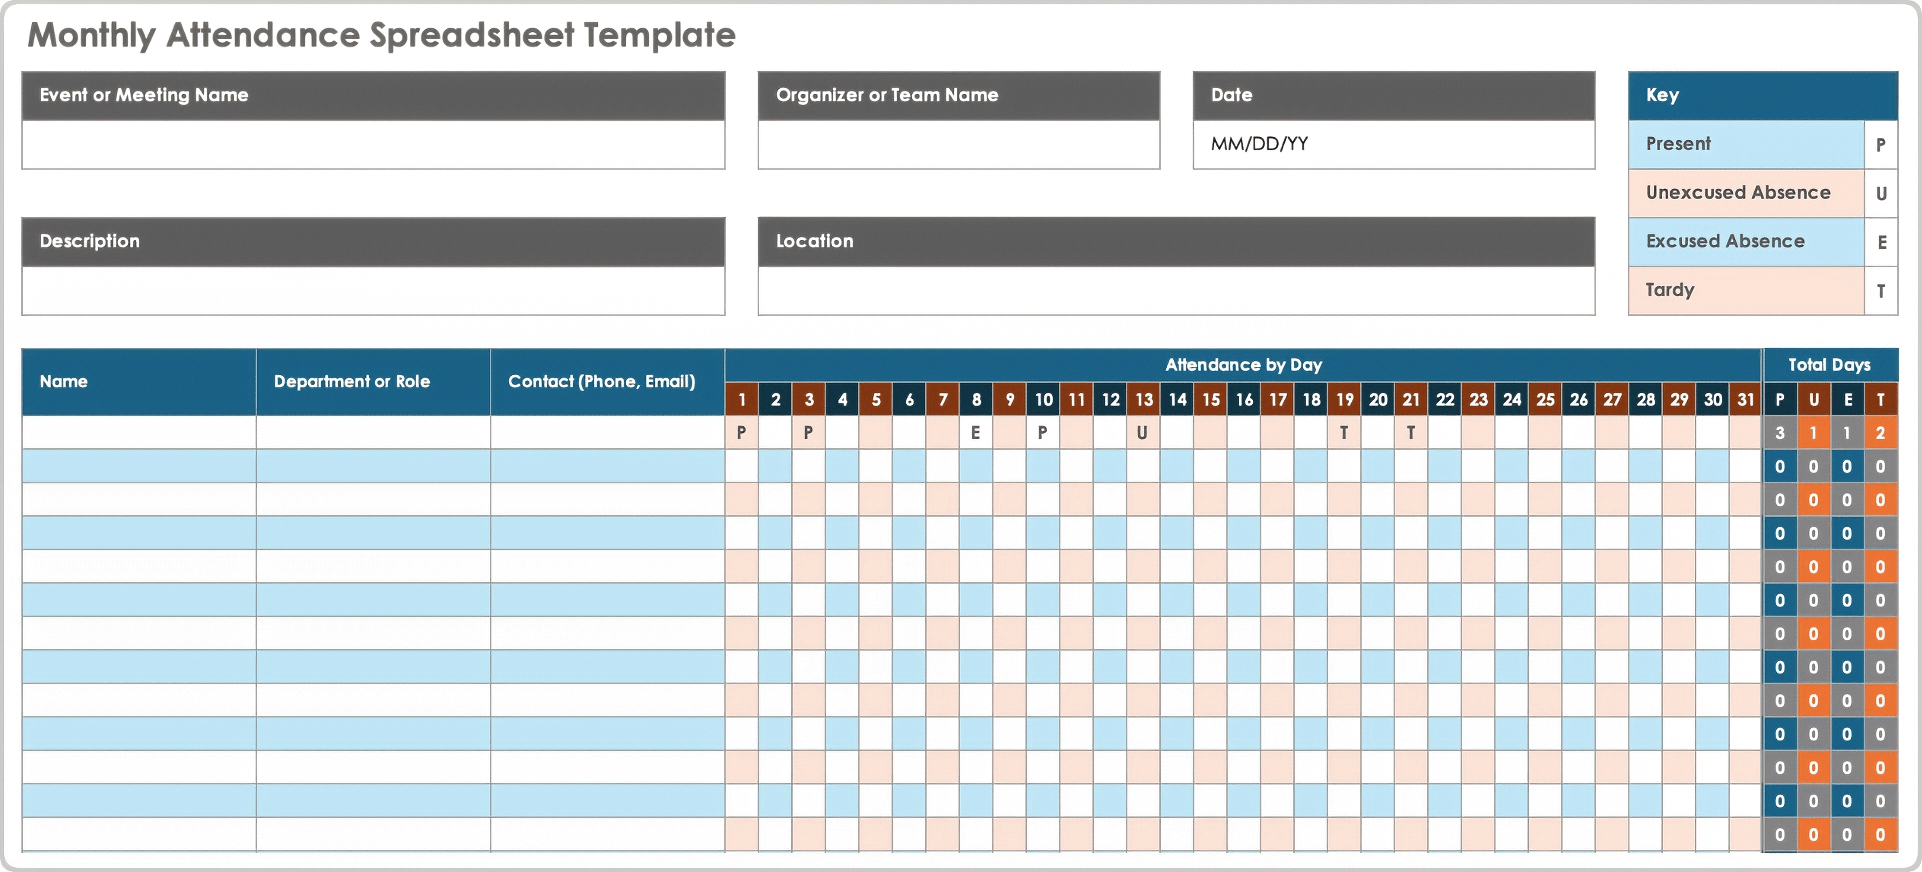Select the Unexcused Absence key cell

(x=1745, y=193)
